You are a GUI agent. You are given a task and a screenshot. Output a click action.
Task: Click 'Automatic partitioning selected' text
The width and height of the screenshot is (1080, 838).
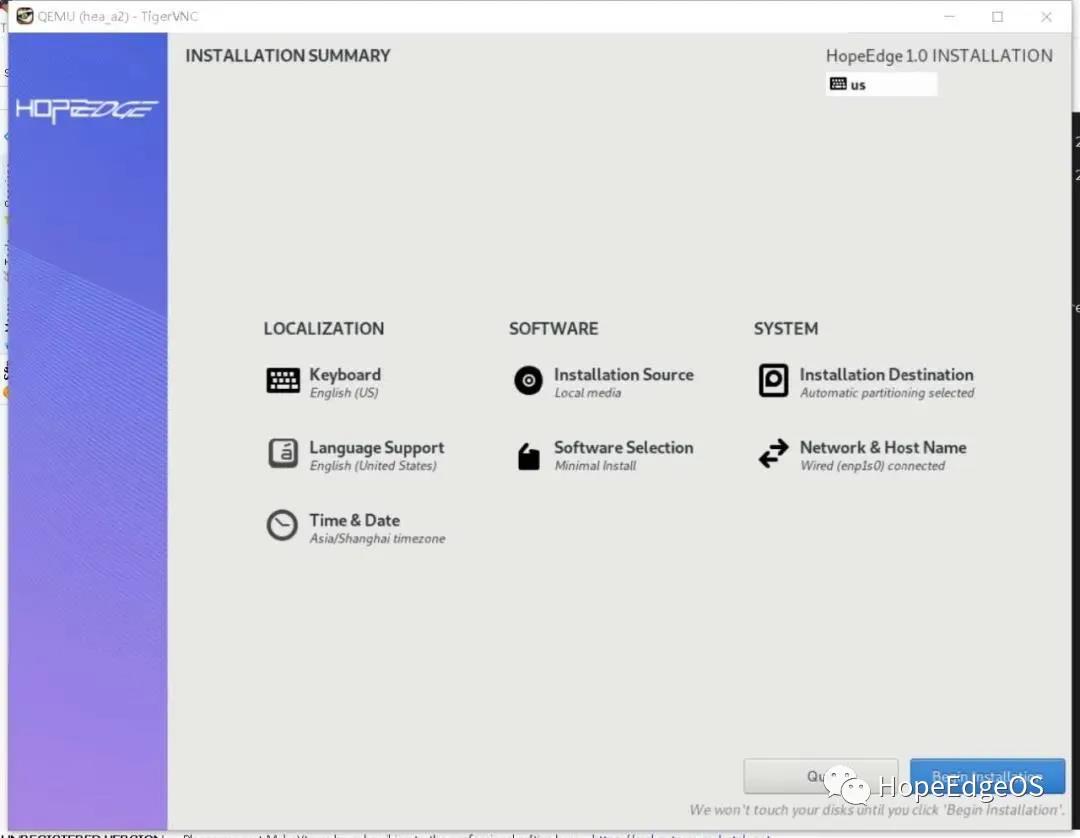click(887, 393)
